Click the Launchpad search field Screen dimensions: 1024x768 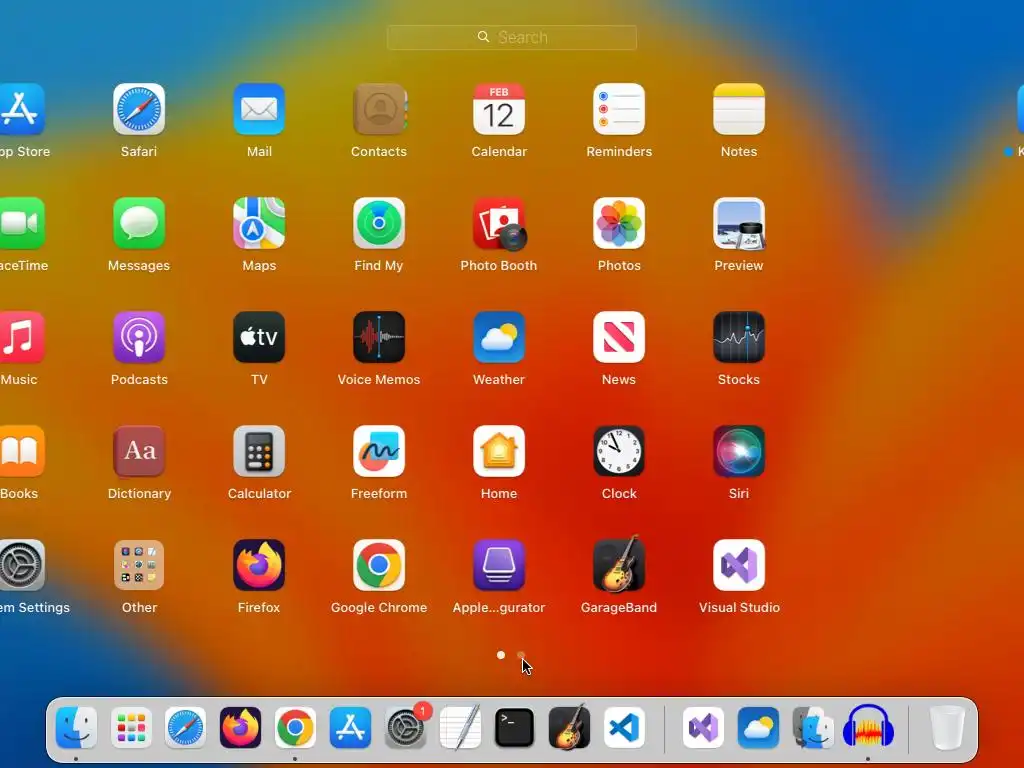pos(511,37)
